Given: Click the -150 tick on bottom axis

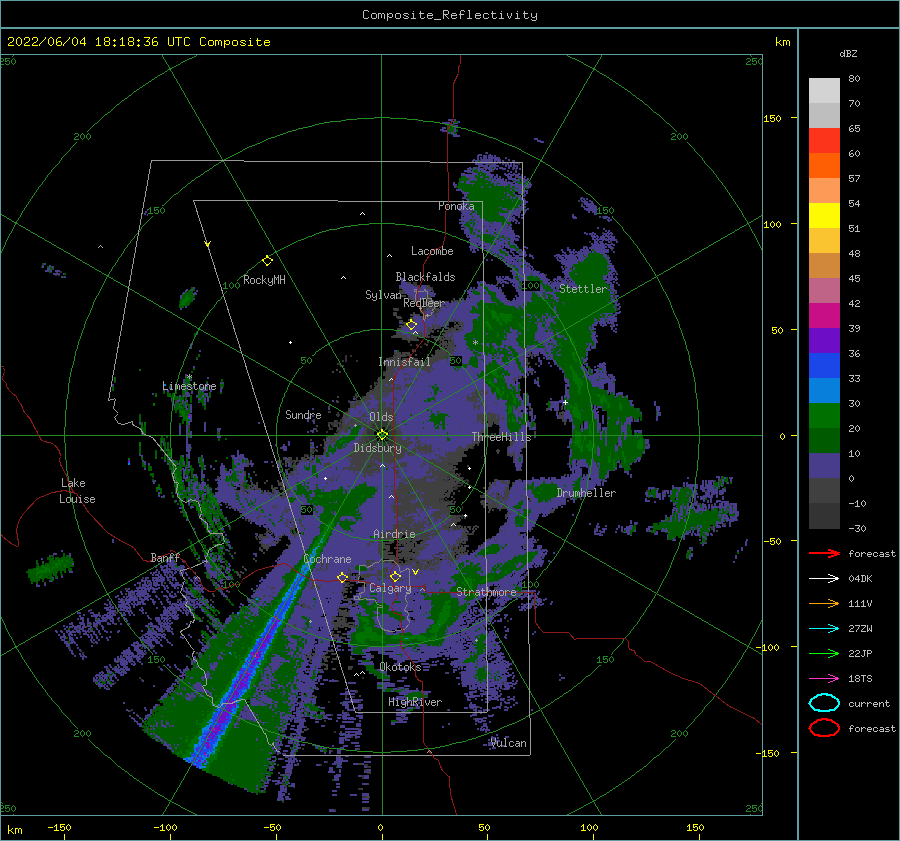Looking at the screenshot, I should pos(59,827).
